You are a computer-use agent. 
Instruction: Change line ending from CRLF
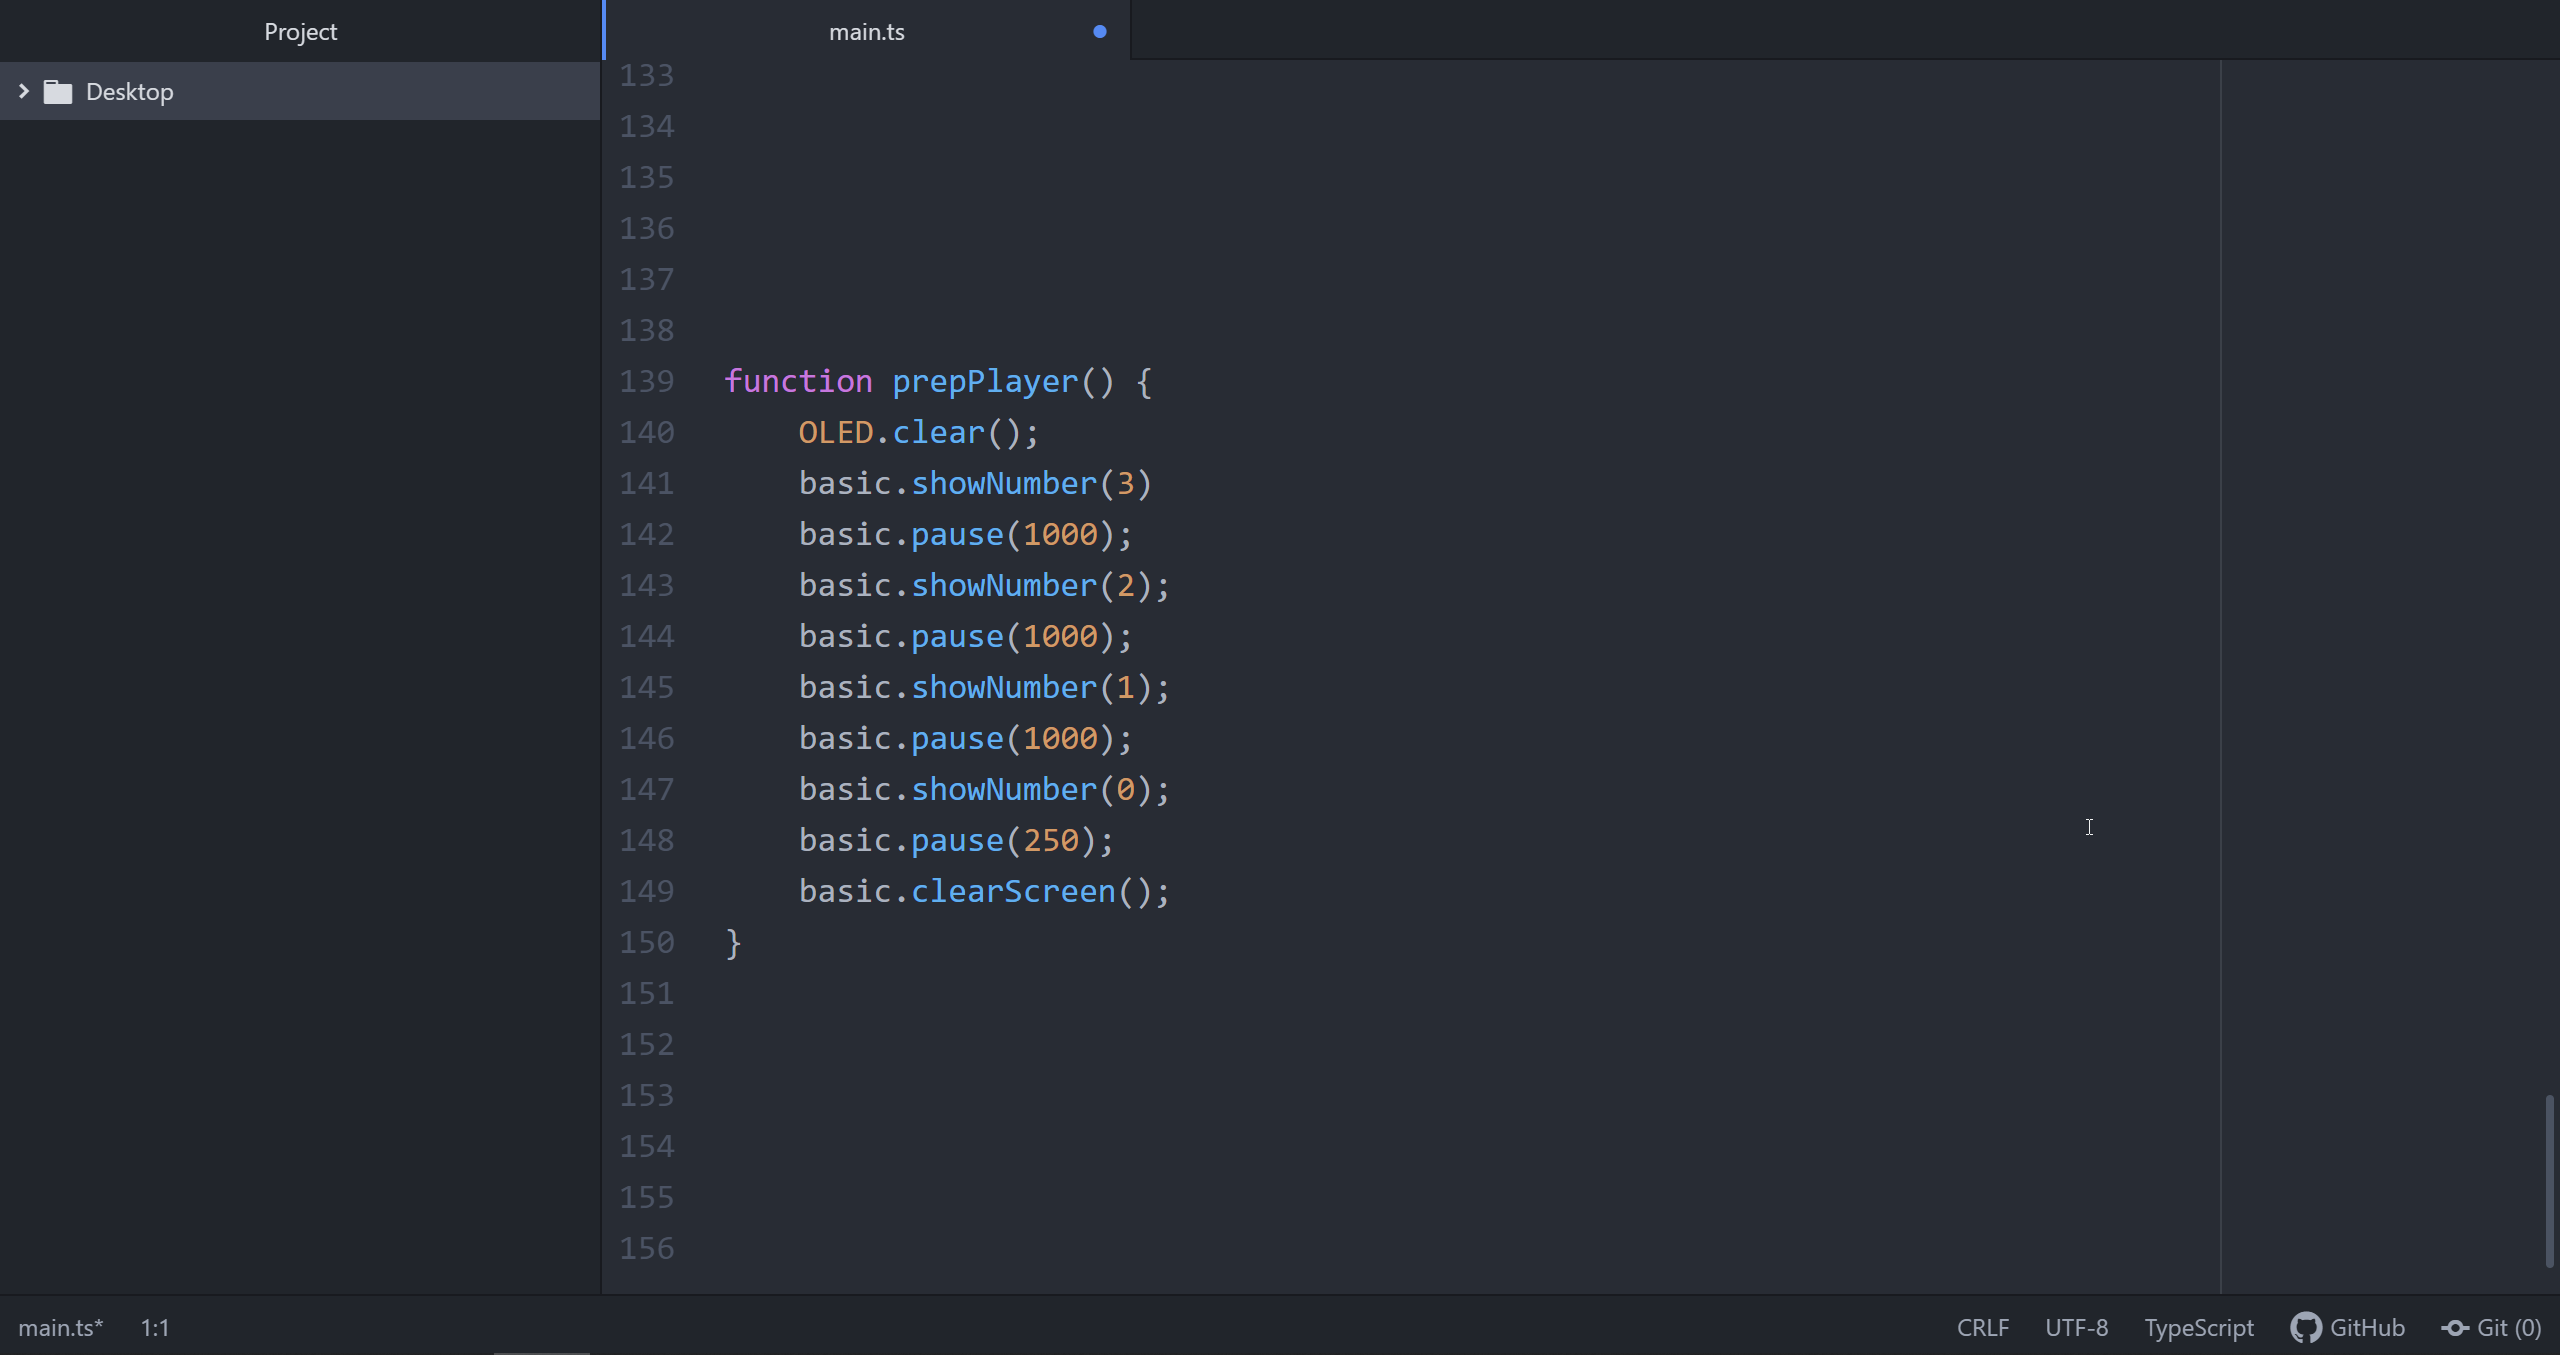[1982, 1328]
